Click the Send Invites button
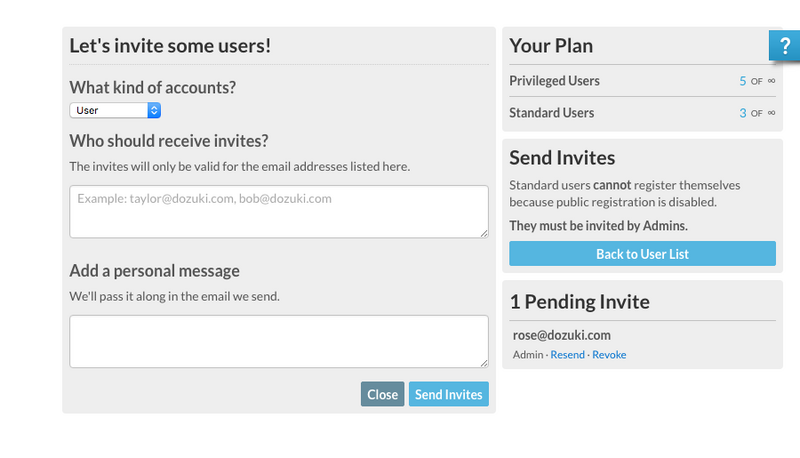The image size is (800, 458). 449,394
